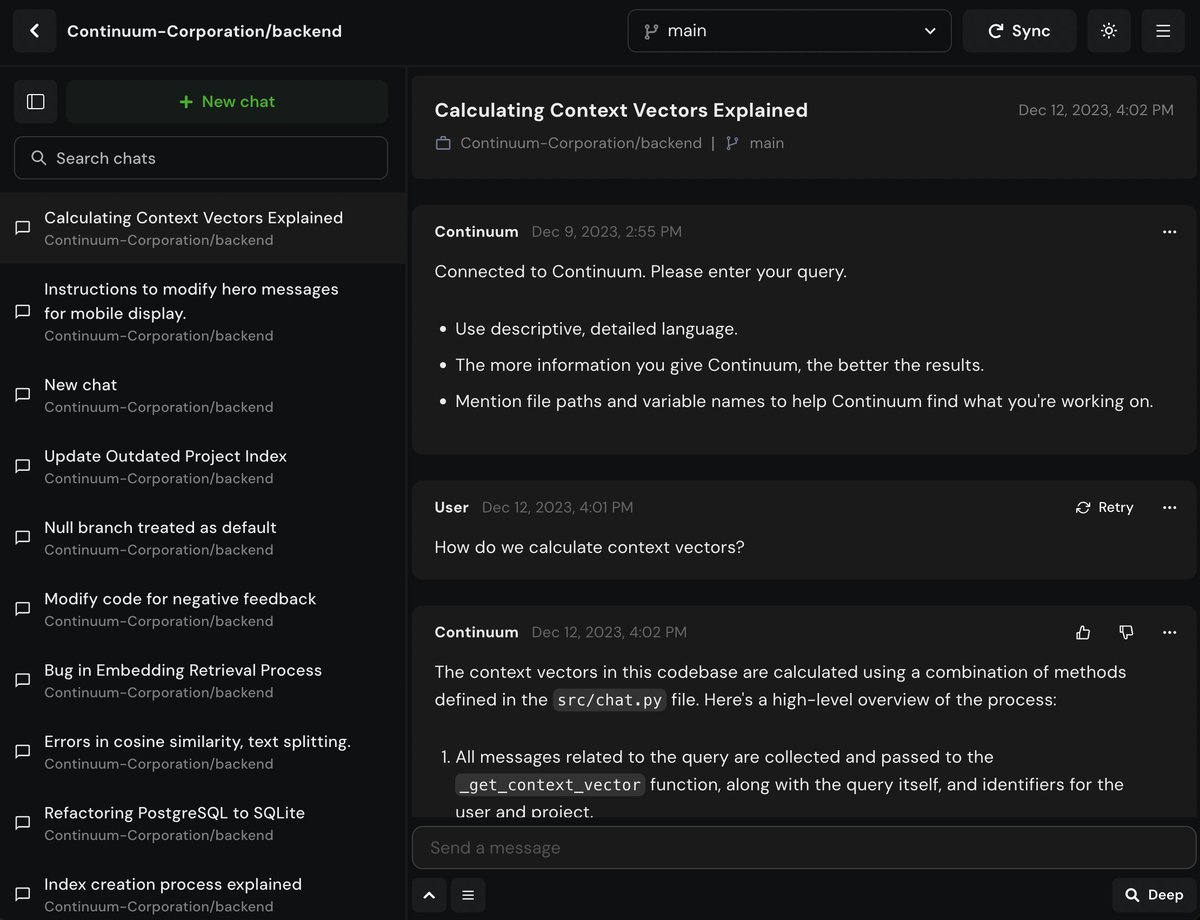Open options menu on the user message
The width and height of the screenshot is (1200, 920).
(x=1169, y=507)
